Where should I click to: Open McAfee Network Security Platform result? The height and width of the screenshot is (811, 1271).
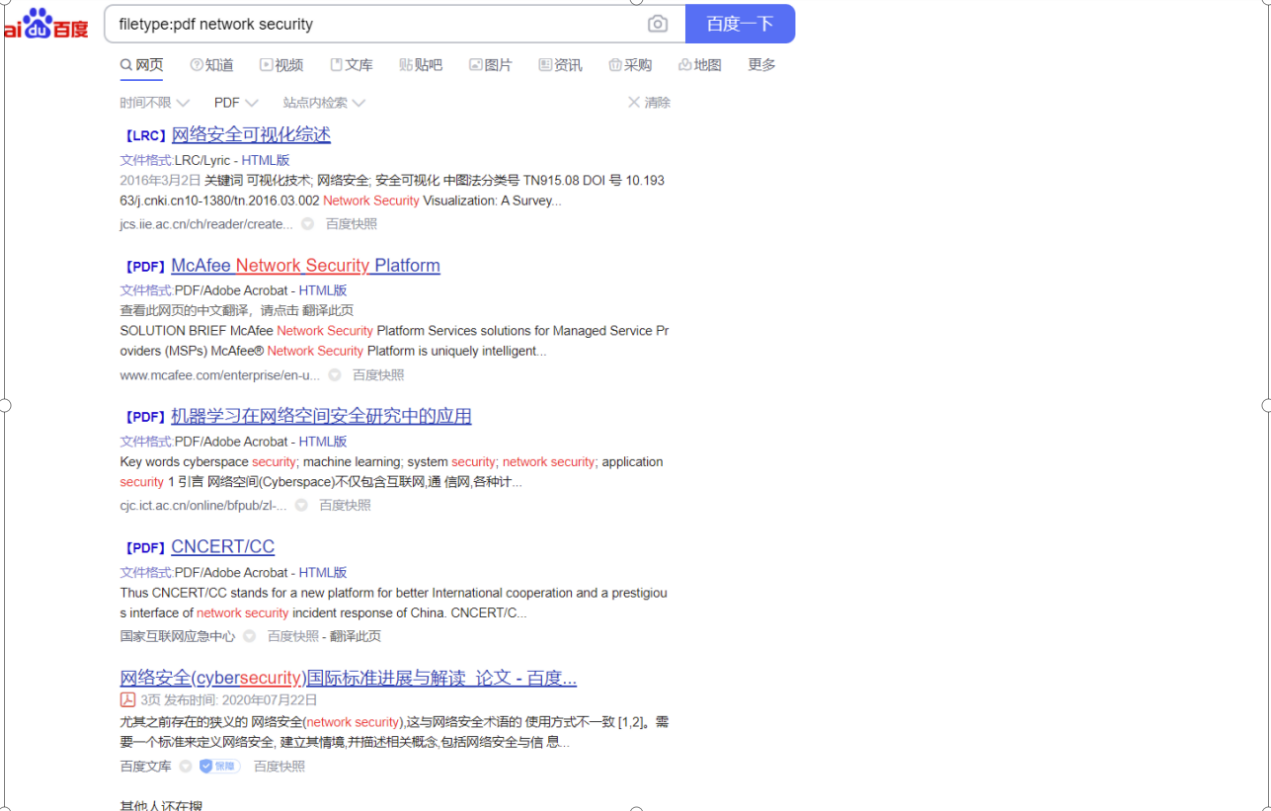tap(306, 266)
